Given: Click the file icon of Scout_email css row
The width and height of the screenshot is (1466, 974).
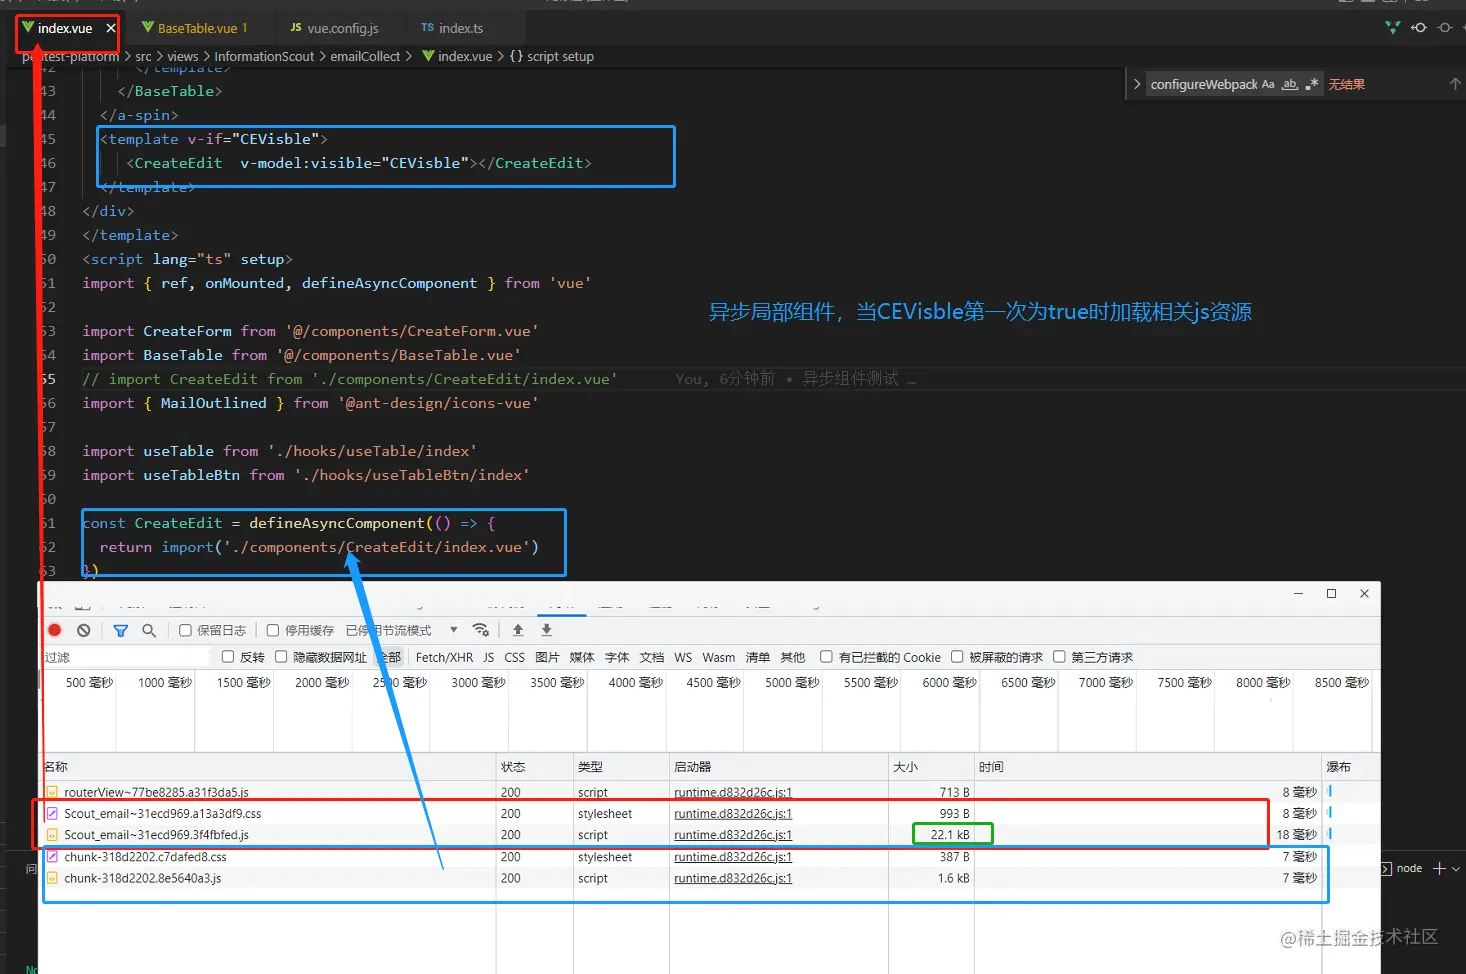Looking at the screenshot, I should tap(52, 814).
